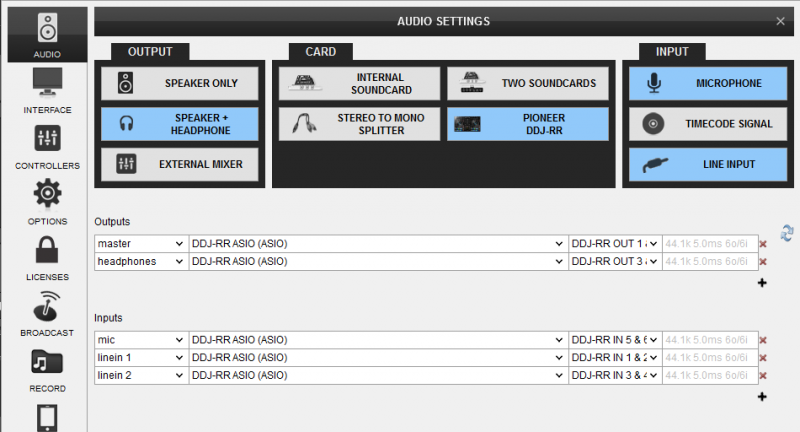Enable the Timecode Signal input
Screen dimensions: 800x432
pos(692,124)
